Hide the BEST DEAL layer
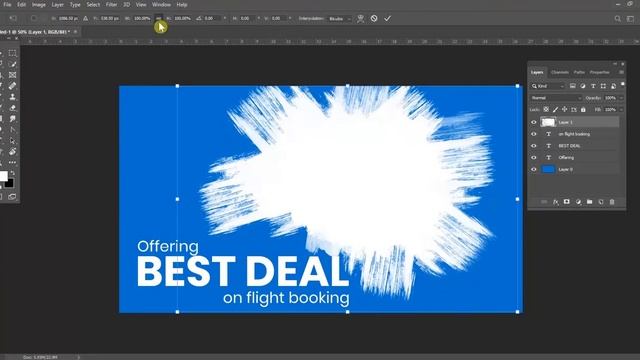This screenshot has width=640, height=360. (533, 146)
